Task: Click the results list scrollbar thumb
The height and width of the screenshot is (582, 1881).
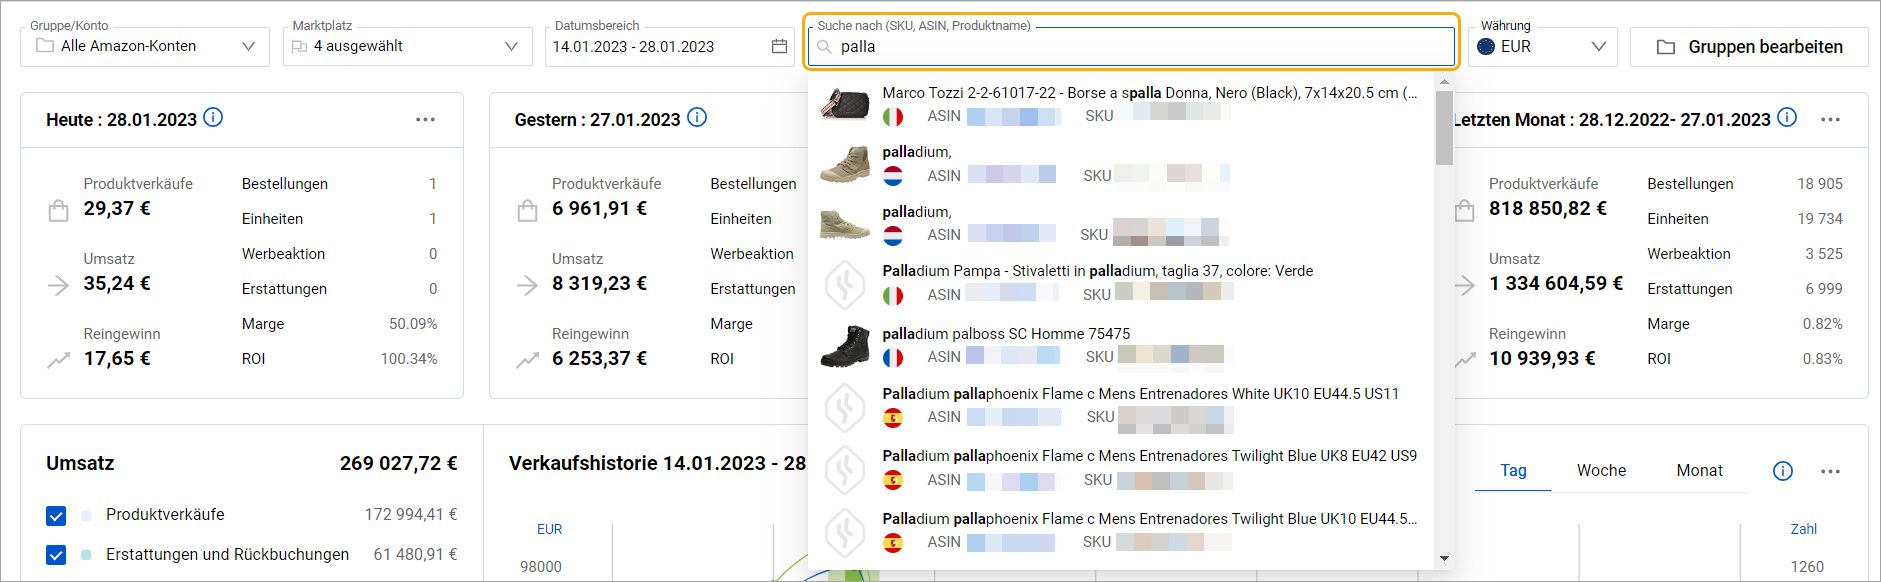Action: 1444,128
